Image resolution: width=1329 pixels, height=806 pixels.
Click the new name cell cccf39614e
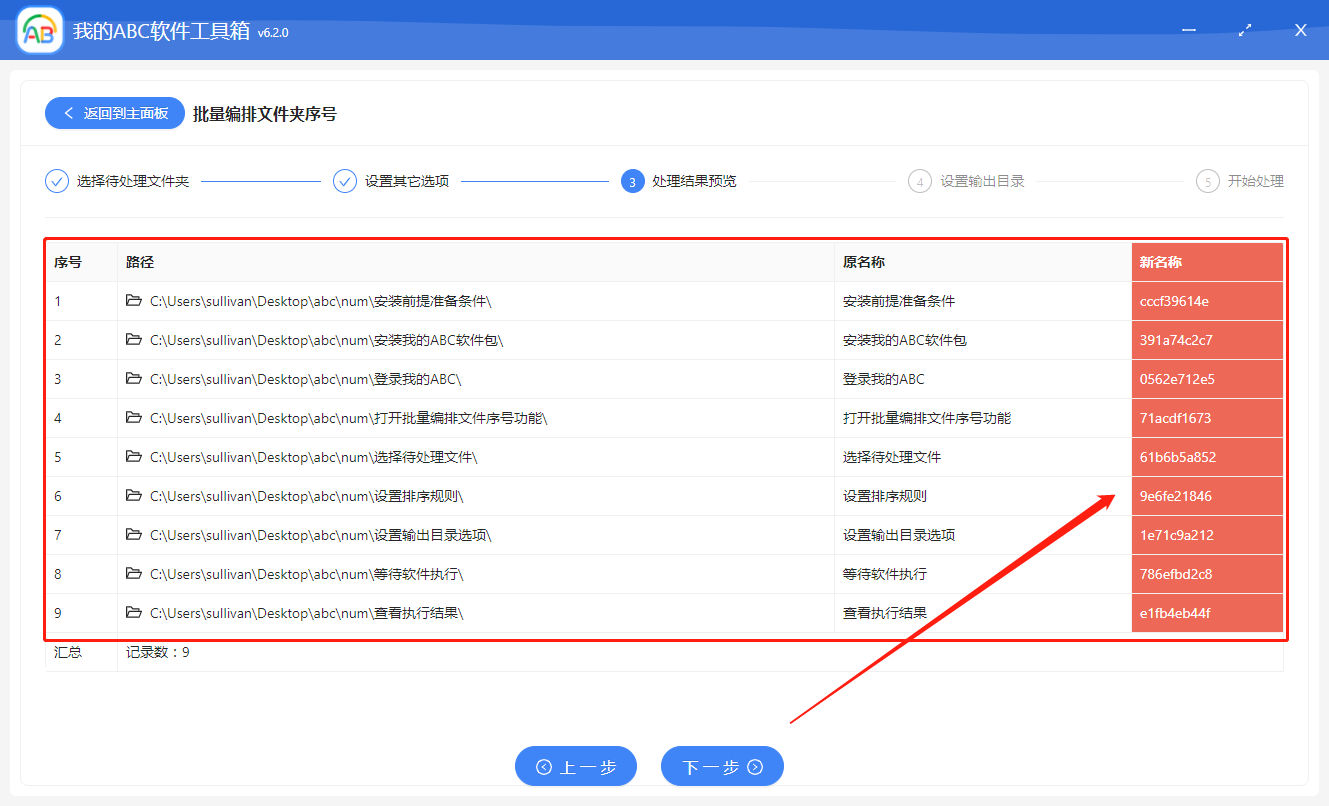[1206, 300]
